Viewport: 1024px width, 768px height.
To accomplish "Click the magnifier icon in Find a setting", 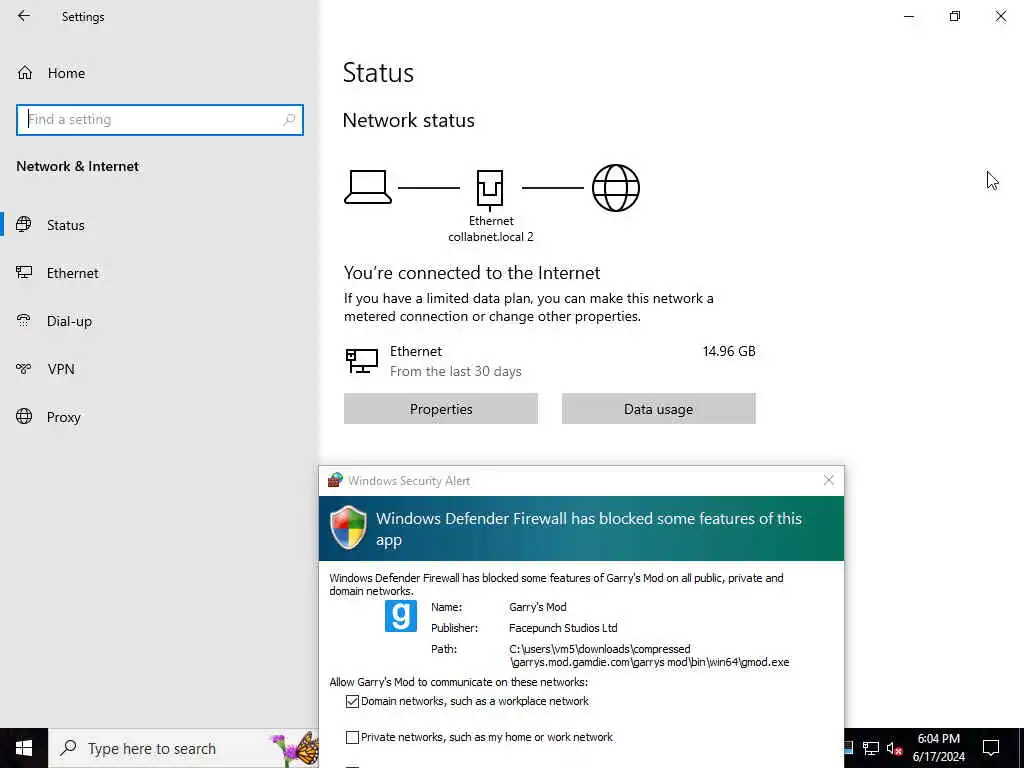I will [x=289, y=120].
